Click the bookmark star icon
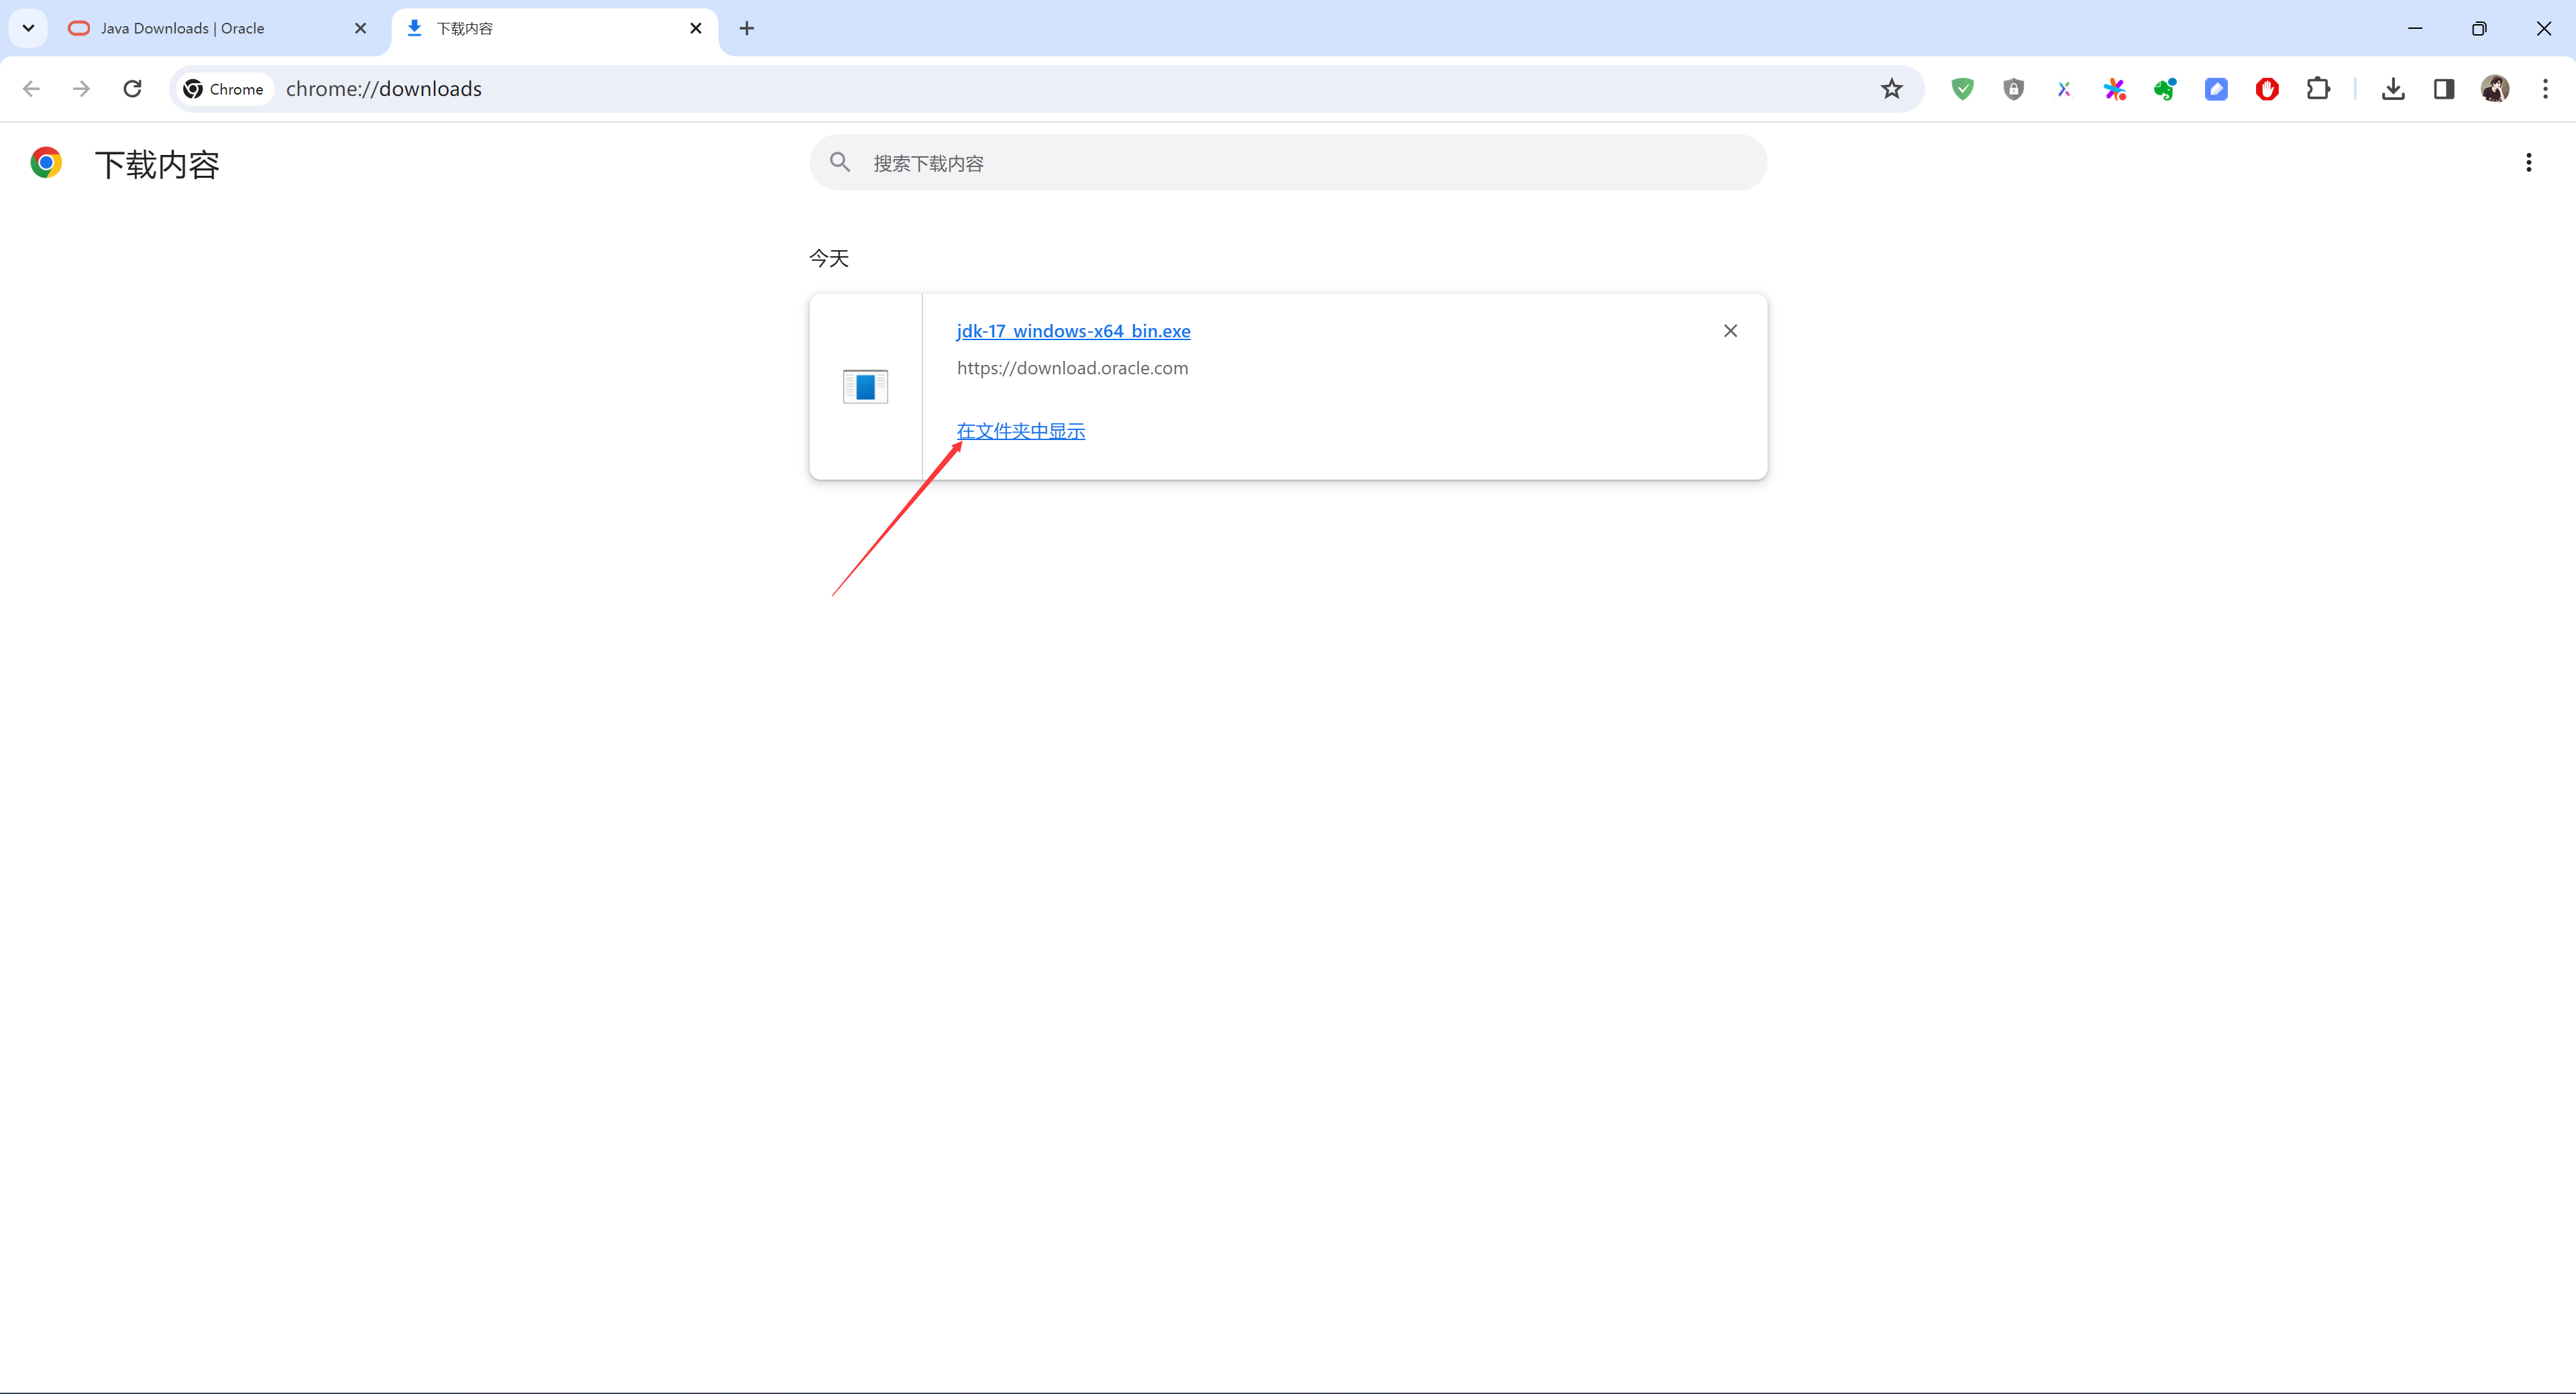2576x1394 pixels. (x=1891, y=89)
